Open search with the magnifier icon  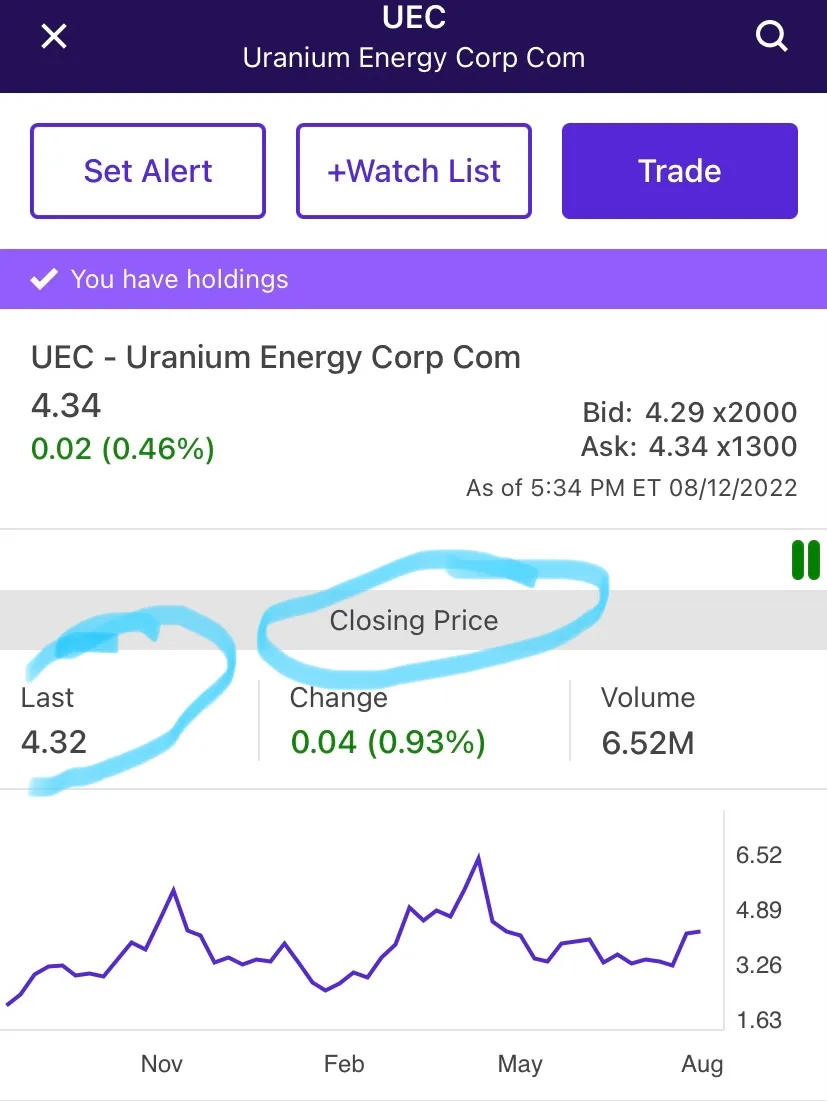pyautogui.click(x=772, y=36)
